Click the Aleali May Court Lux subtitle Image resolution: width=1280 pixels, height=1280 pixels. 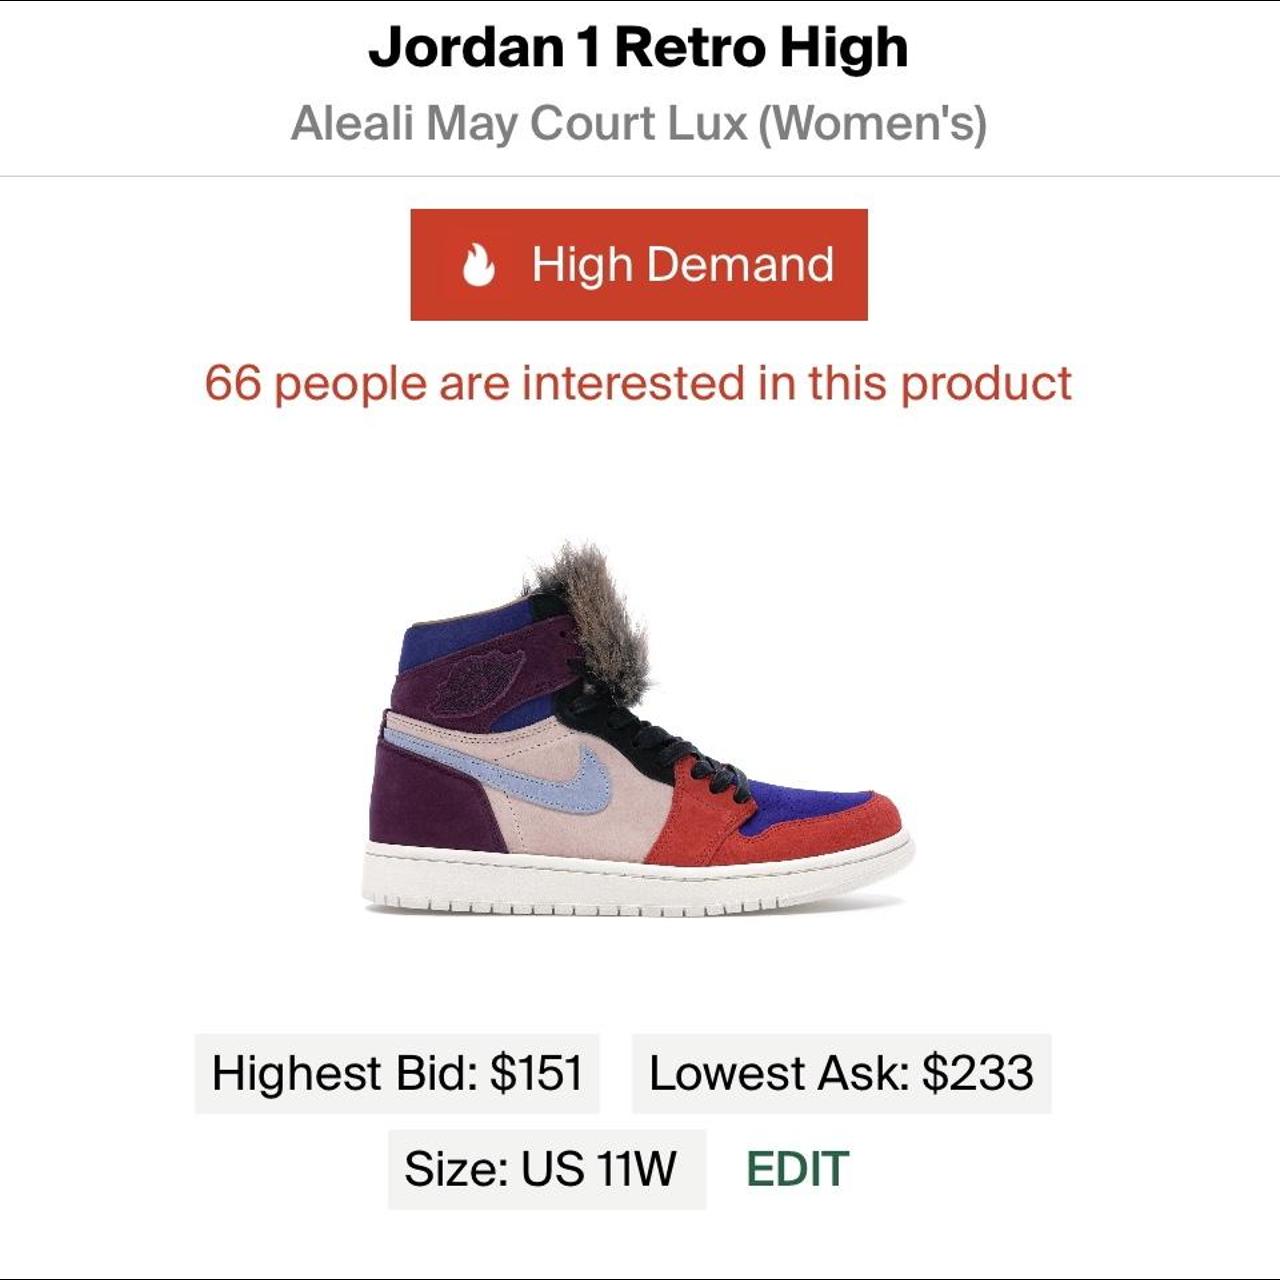638,124
